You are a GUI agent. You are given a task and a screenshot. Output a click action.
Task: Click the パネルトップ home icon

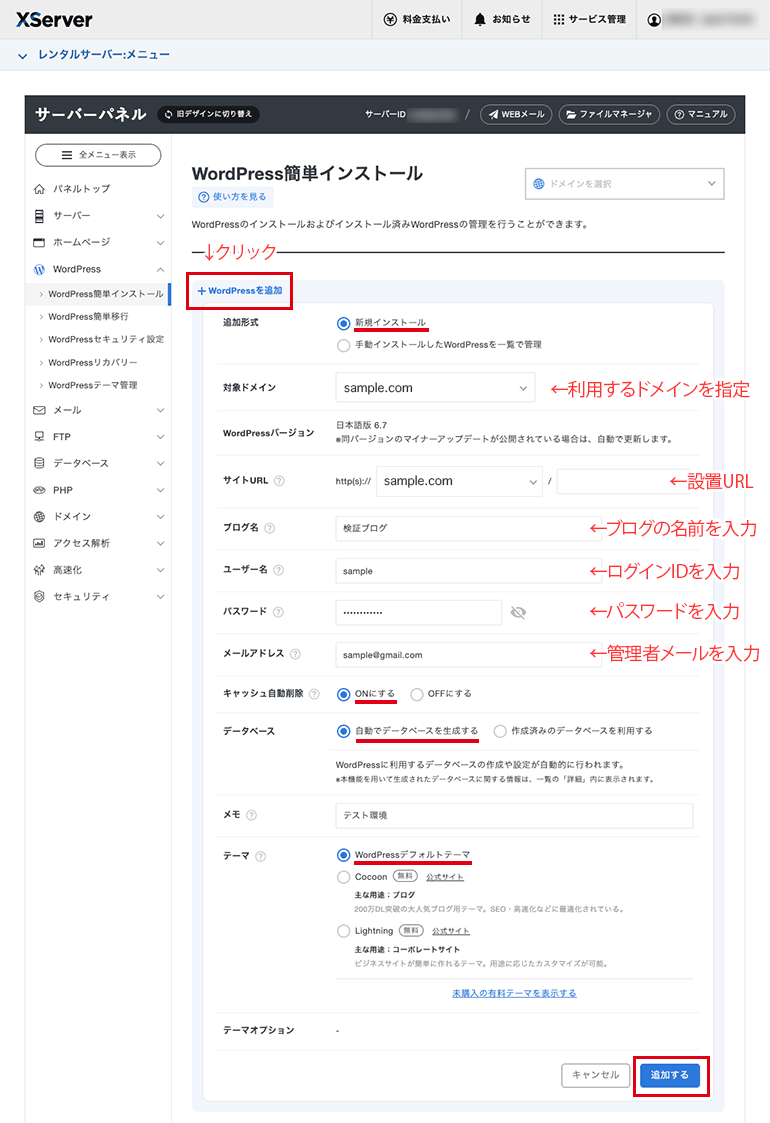pyautogui.click(x=39, y=189)
